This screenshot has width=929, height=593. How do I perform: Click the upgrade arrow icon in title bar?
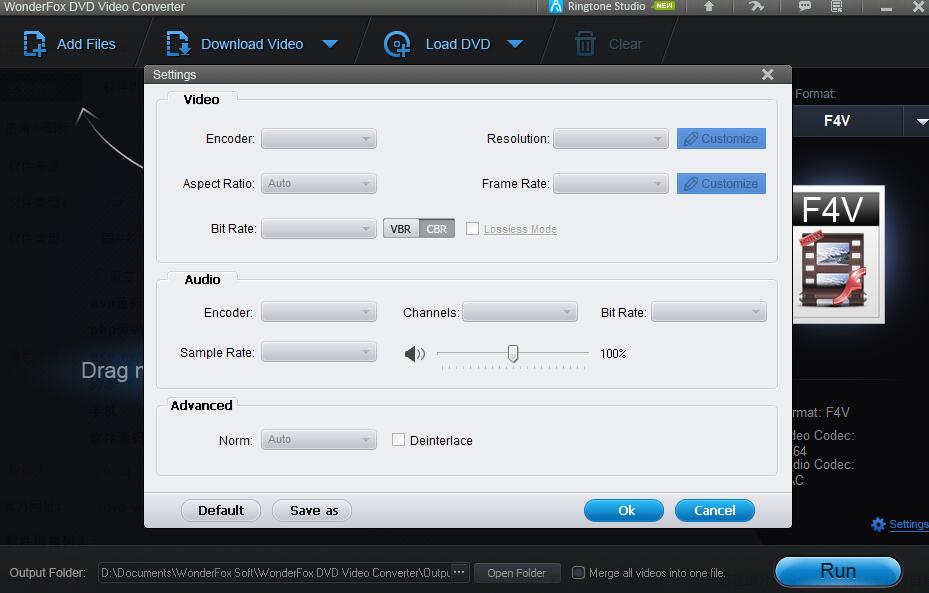pos(709,7)
